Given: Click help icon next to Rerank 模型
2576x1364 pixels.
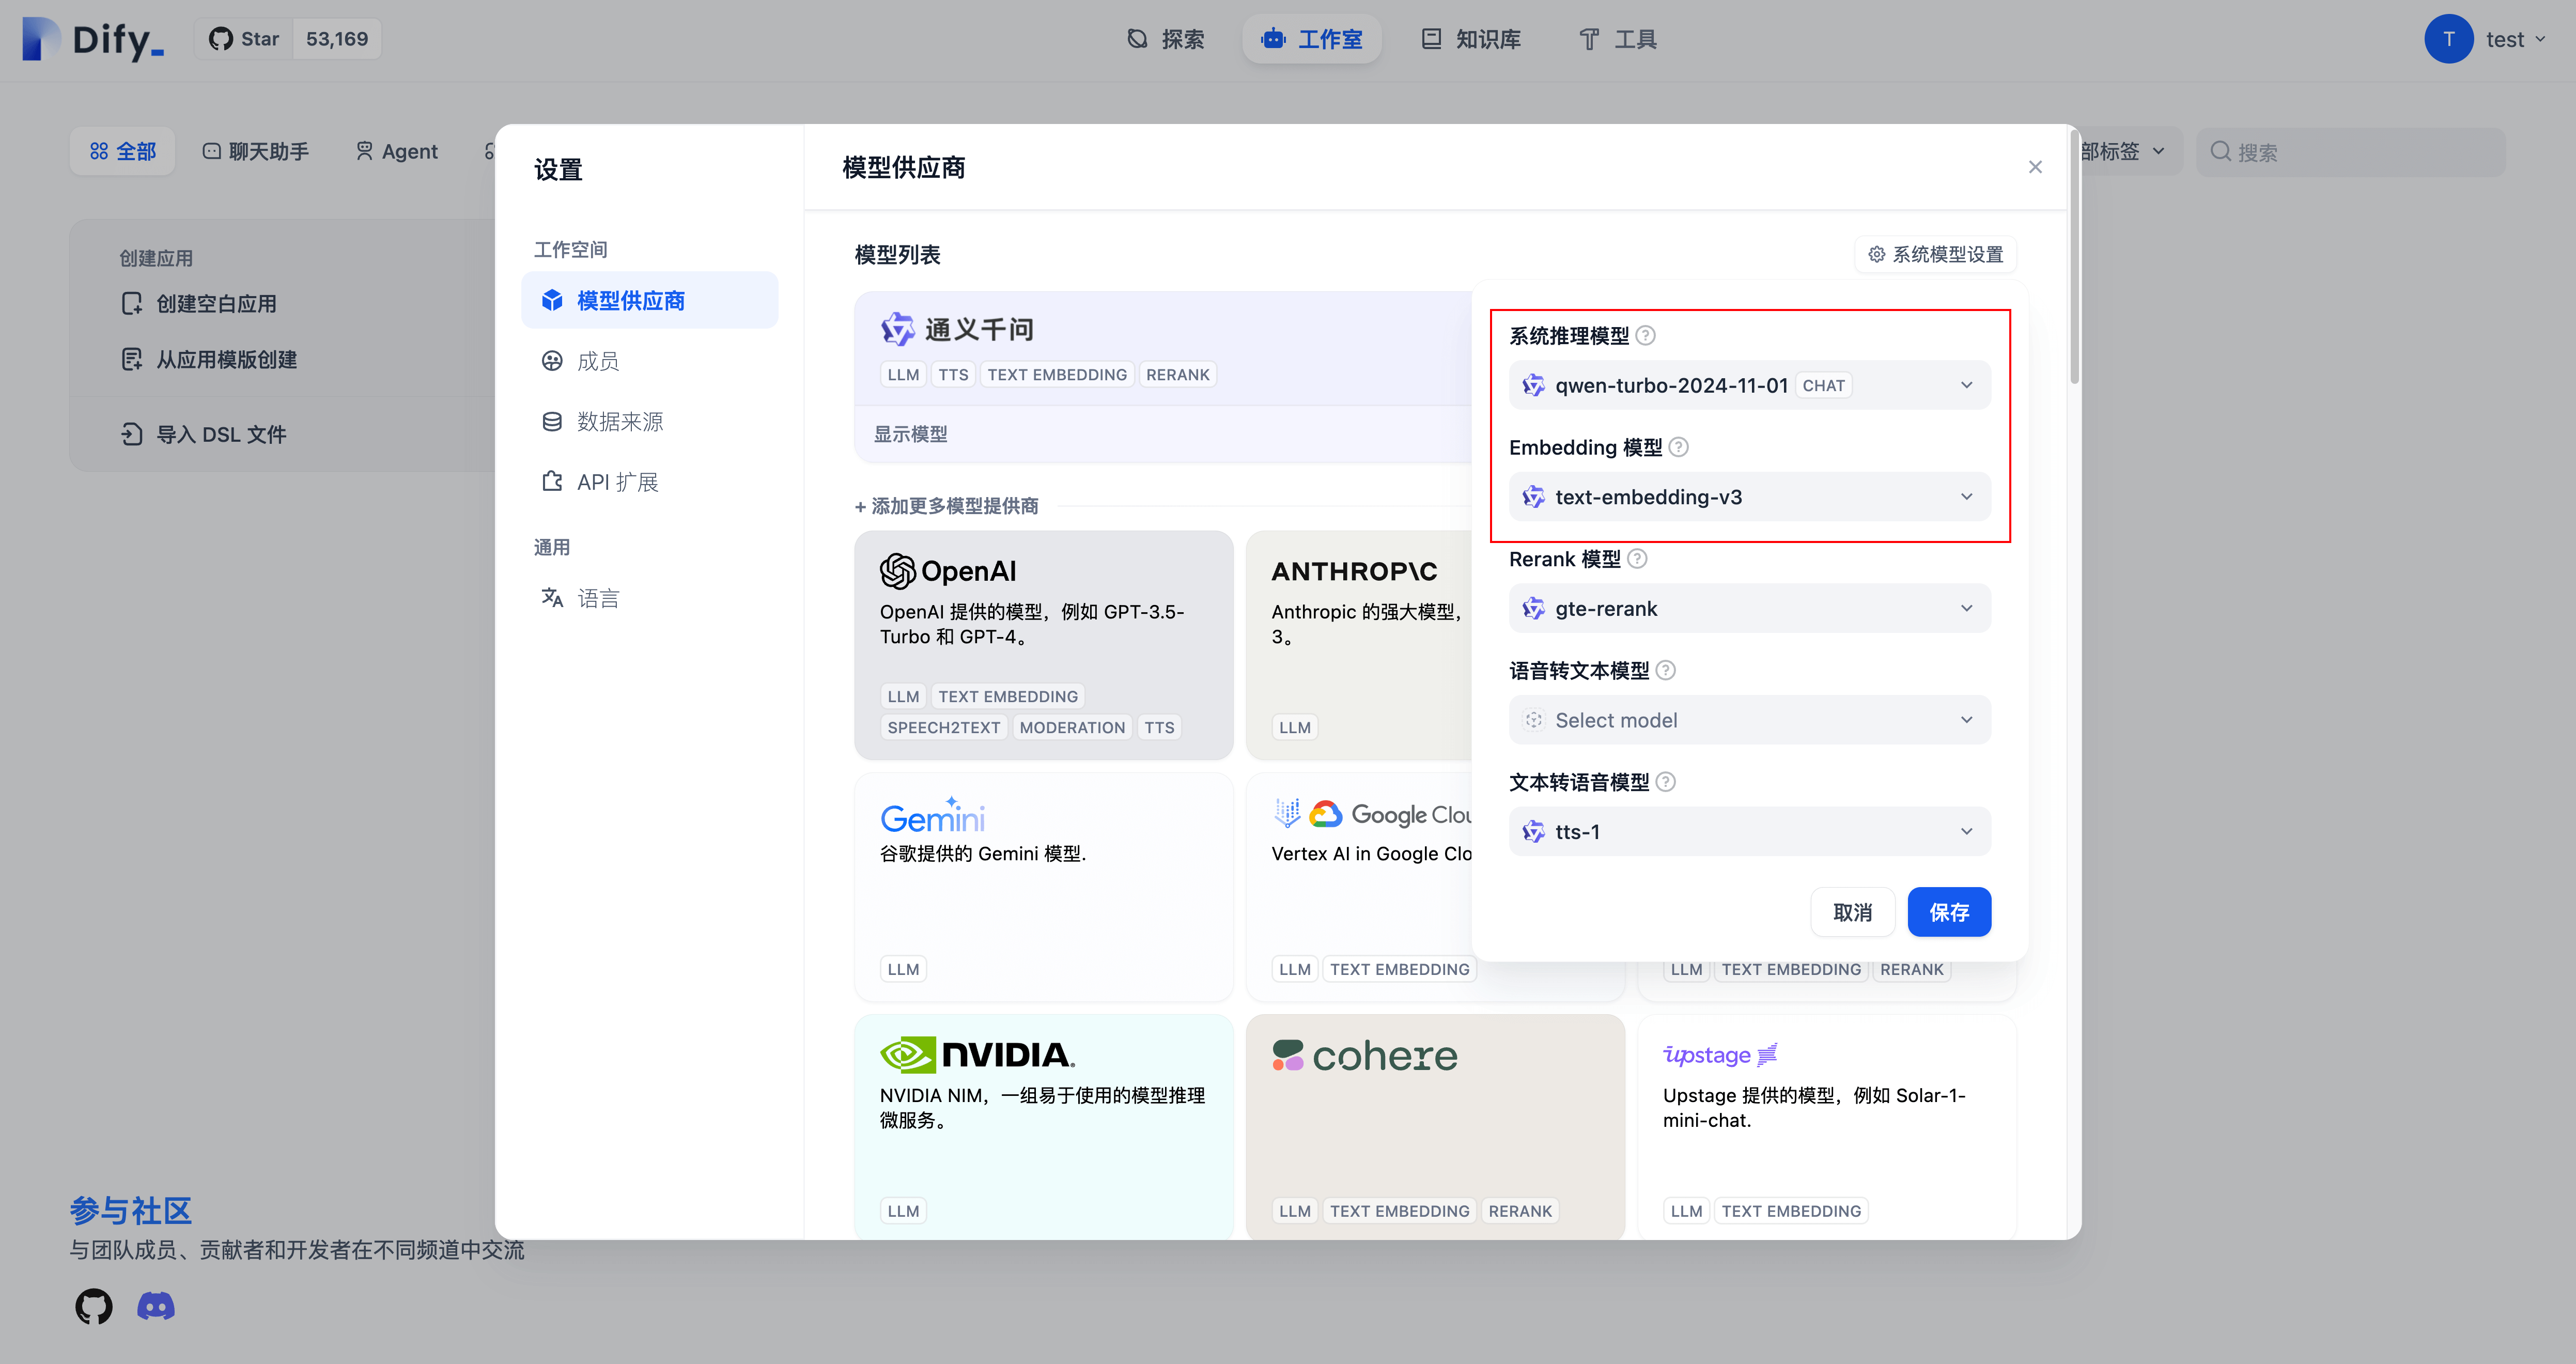Looking at the screenshot, I should (1637, 559).
